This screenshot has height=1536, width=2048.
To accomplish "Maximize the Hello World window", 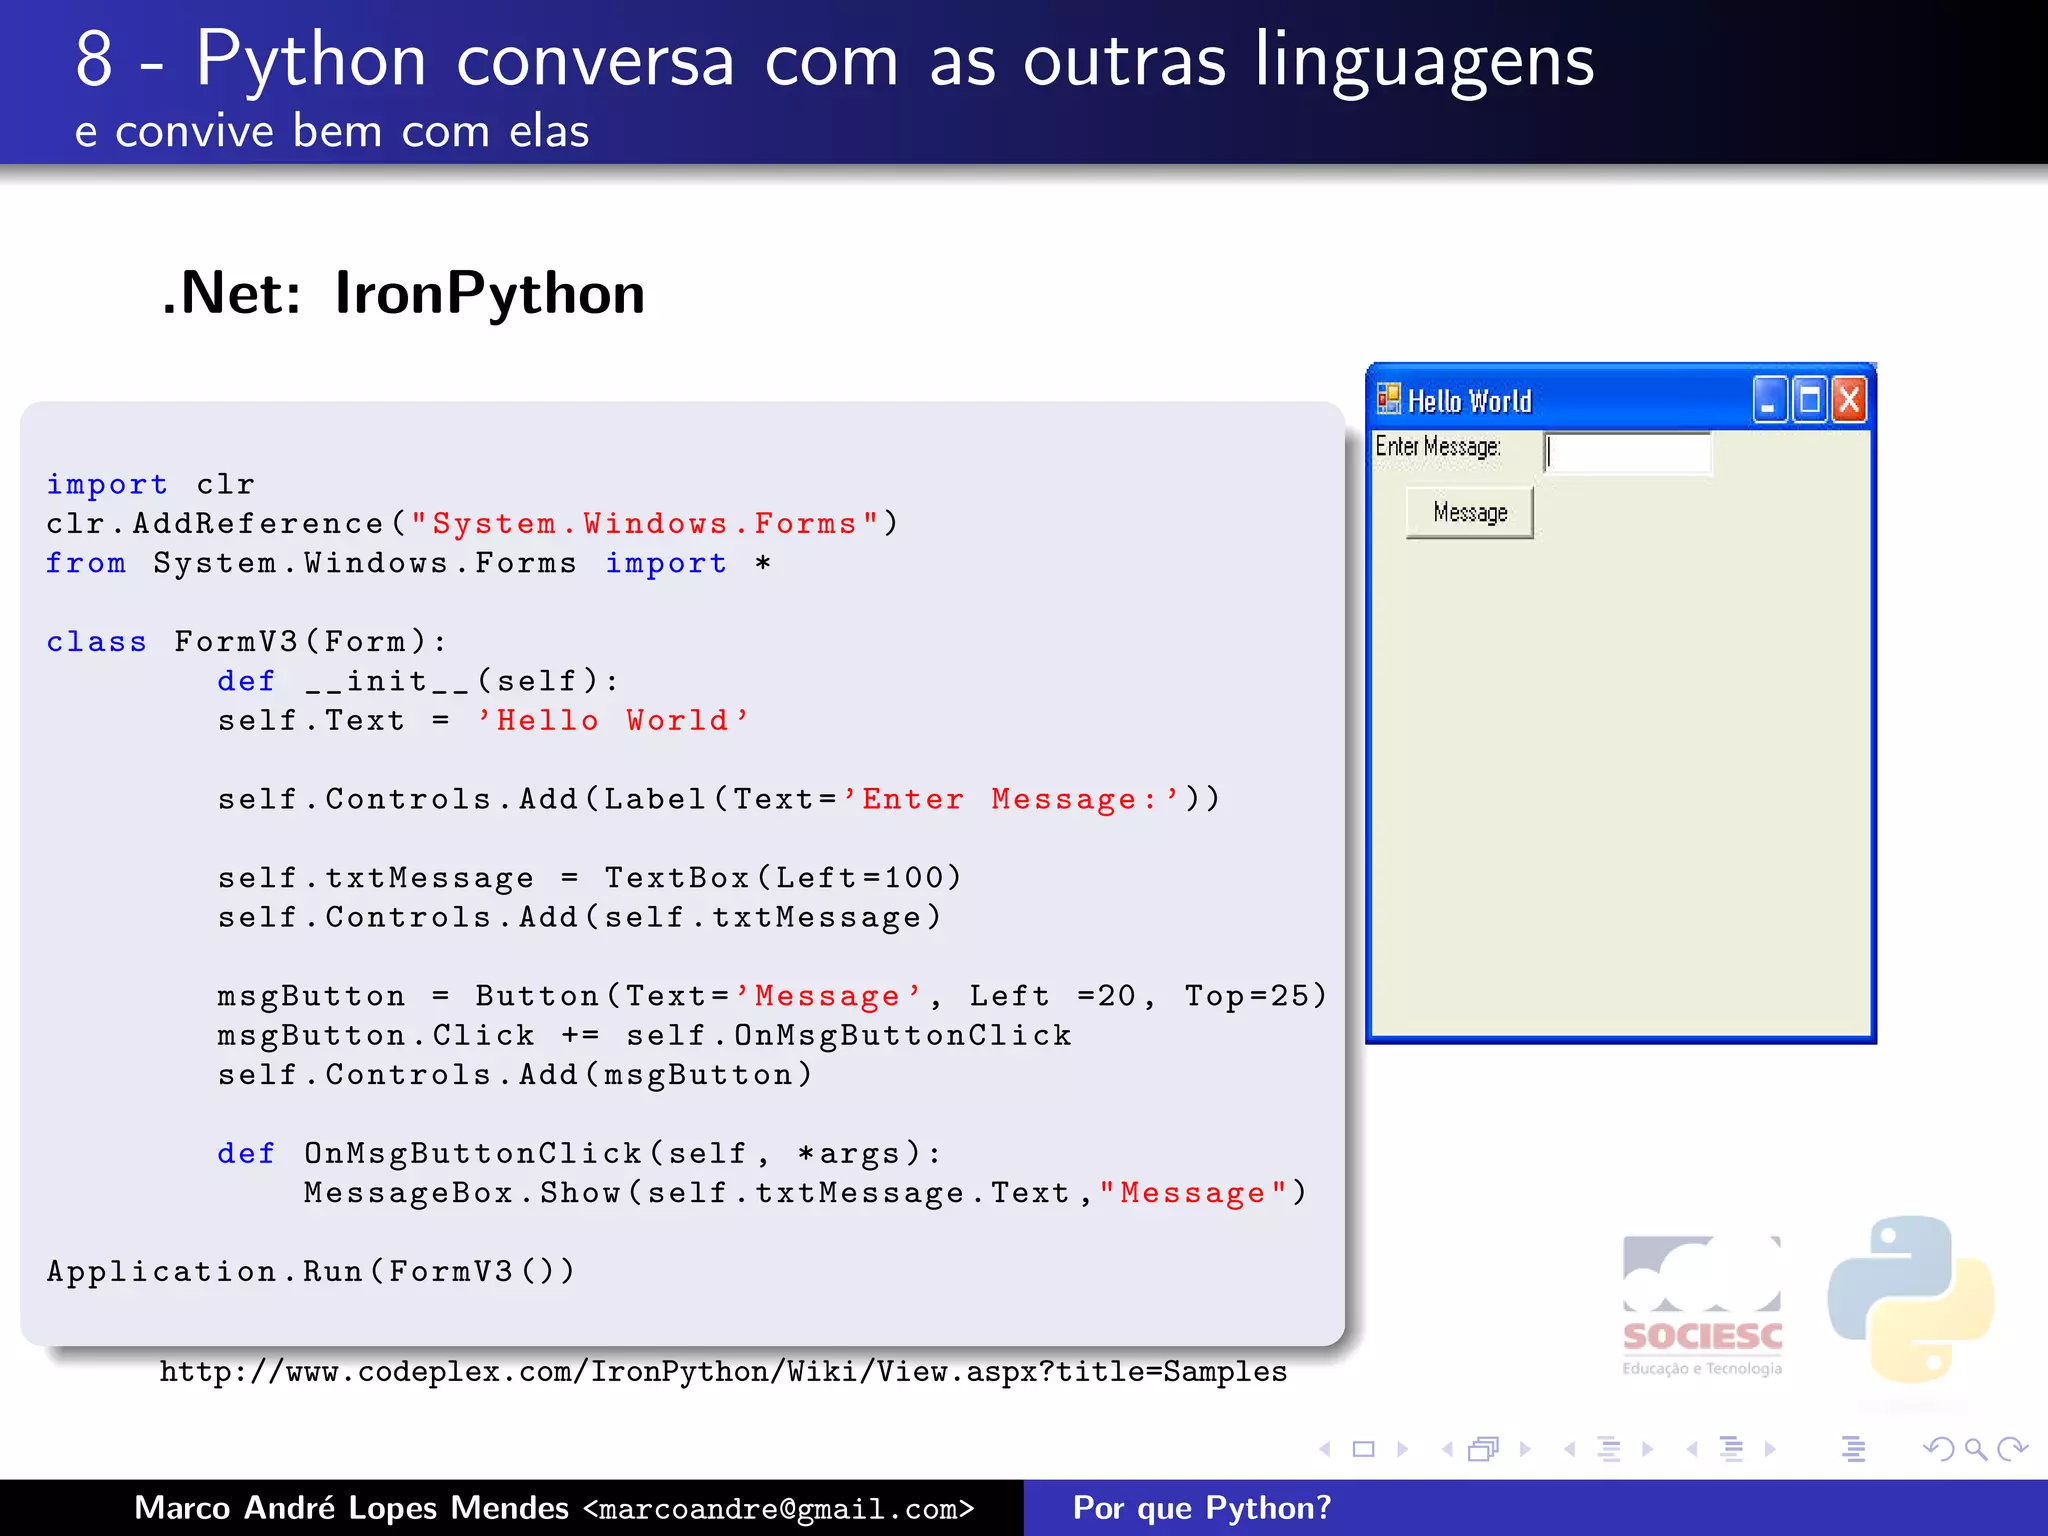I will pos(1809,400).
